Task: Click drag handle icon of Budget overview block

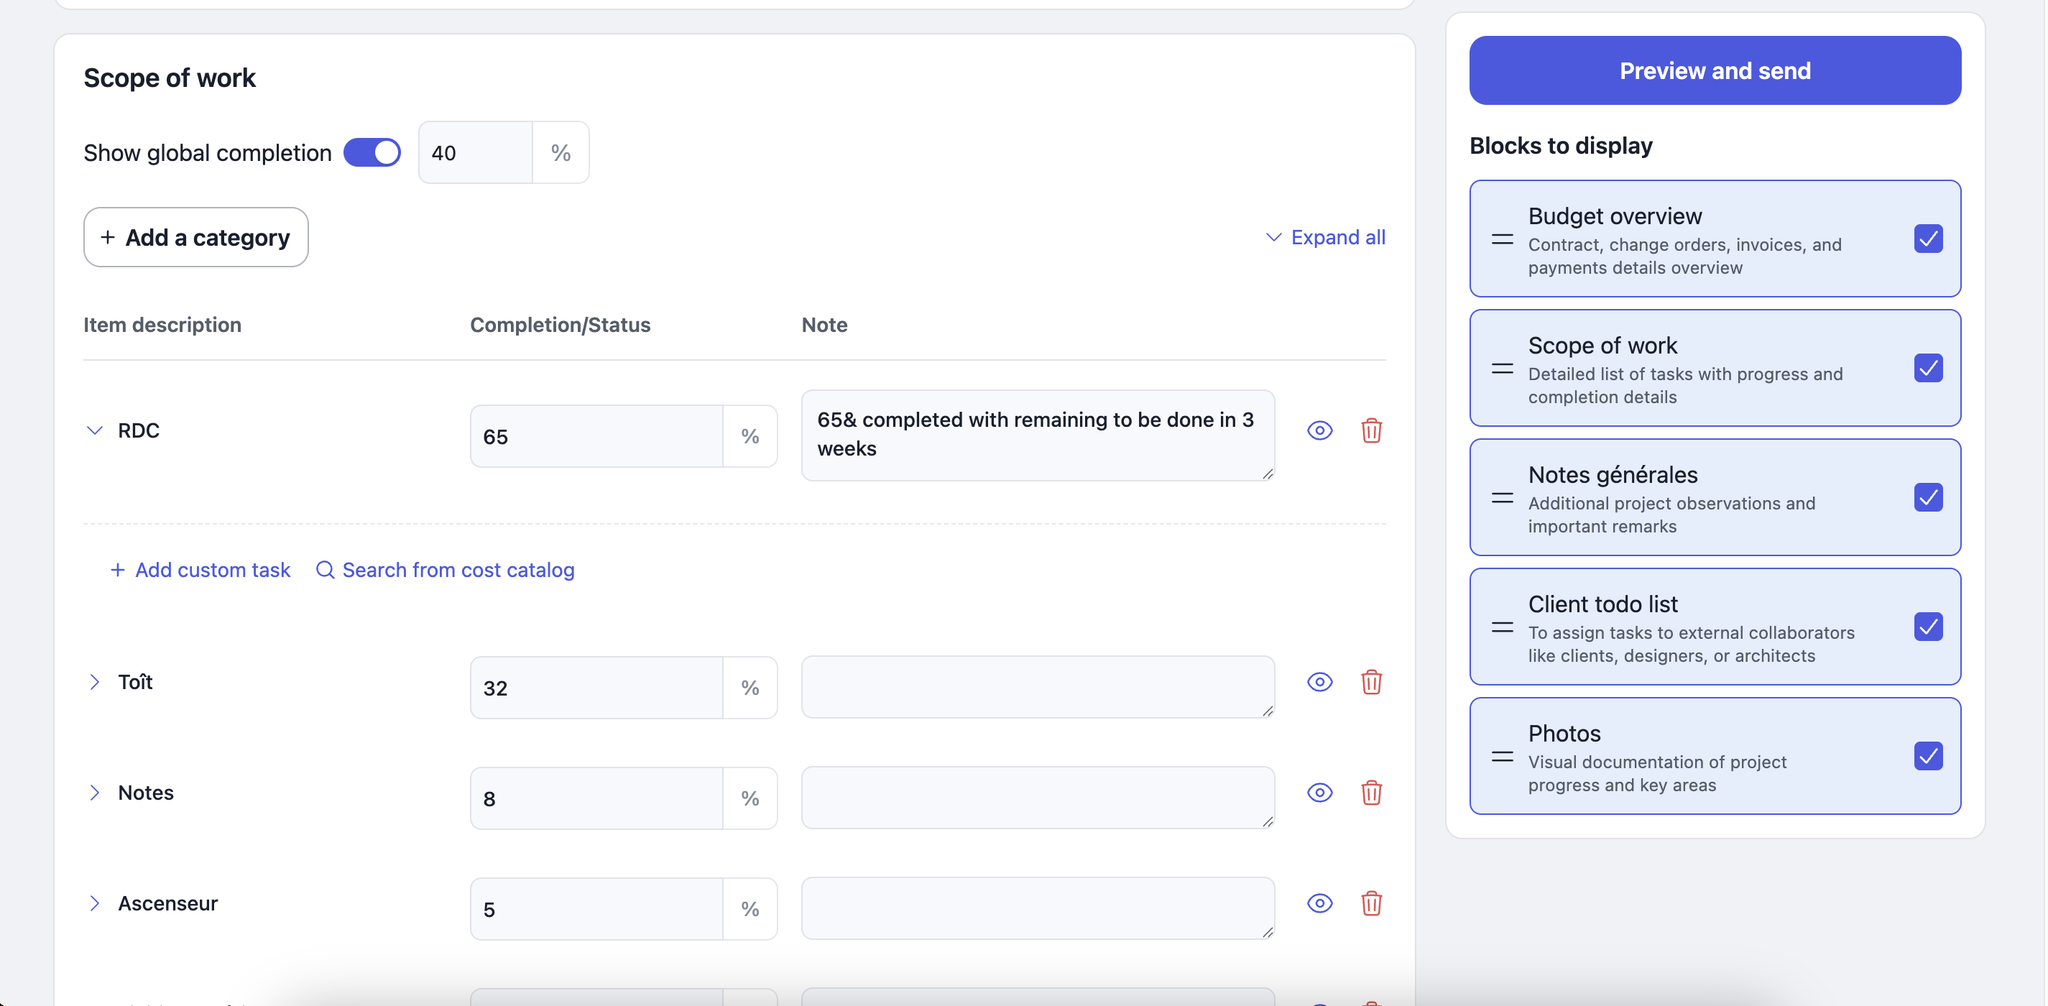Action: click(1502, 239)
